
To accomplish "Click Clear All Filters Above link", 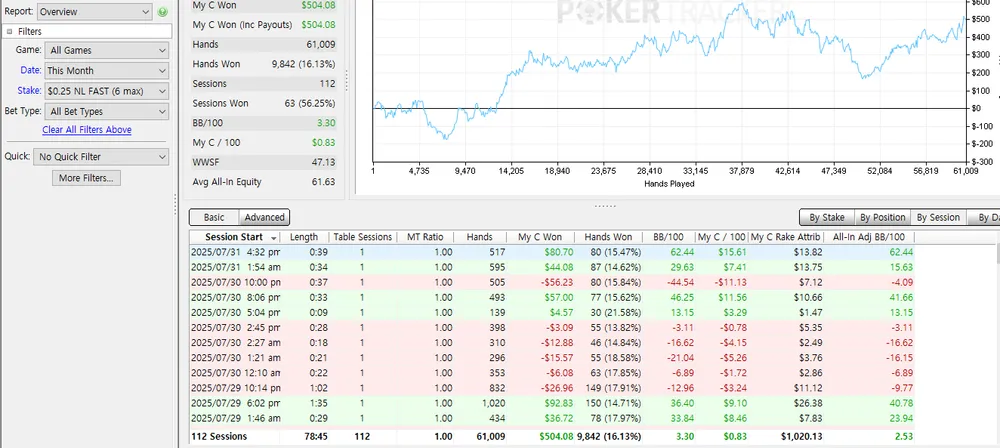I will coord(87,130).
